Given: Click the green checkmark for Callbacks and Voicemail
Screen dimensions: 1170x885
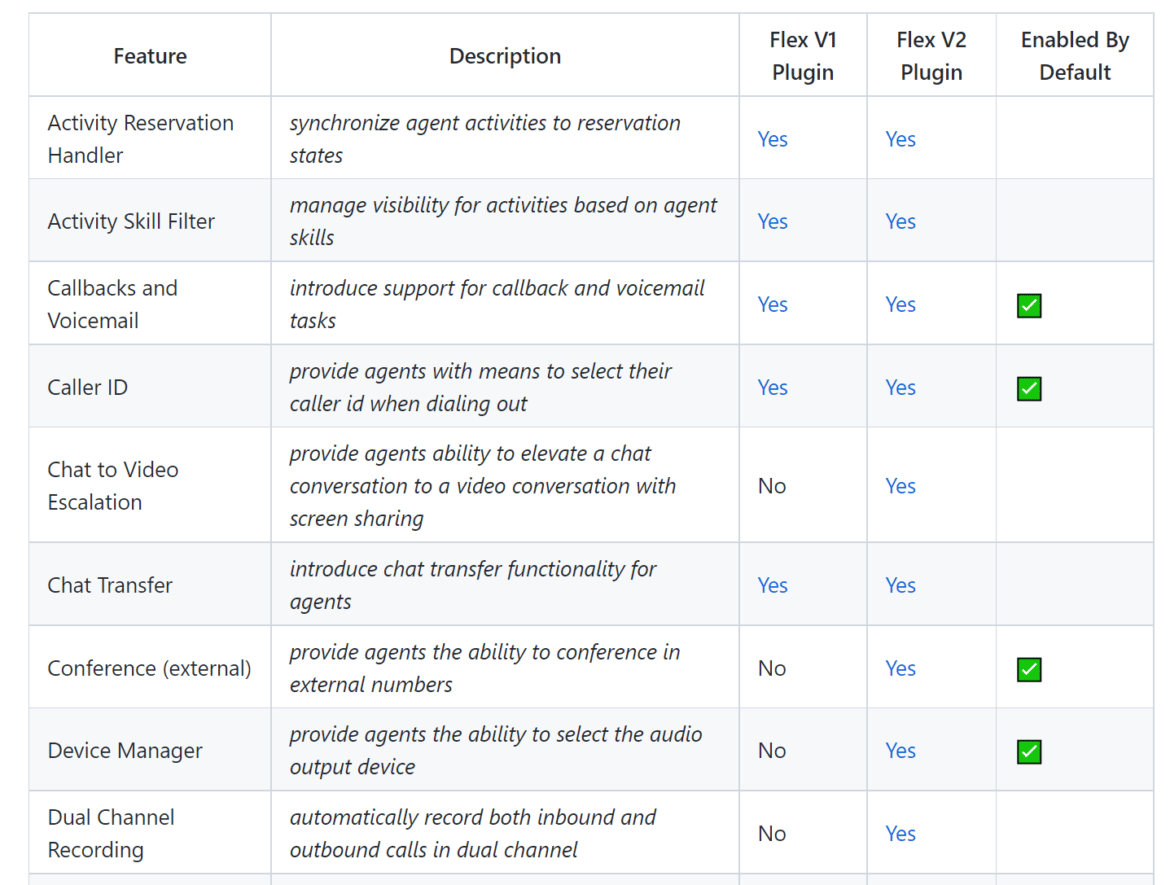Looking at the screenshot, I should tap(1028, 305).
